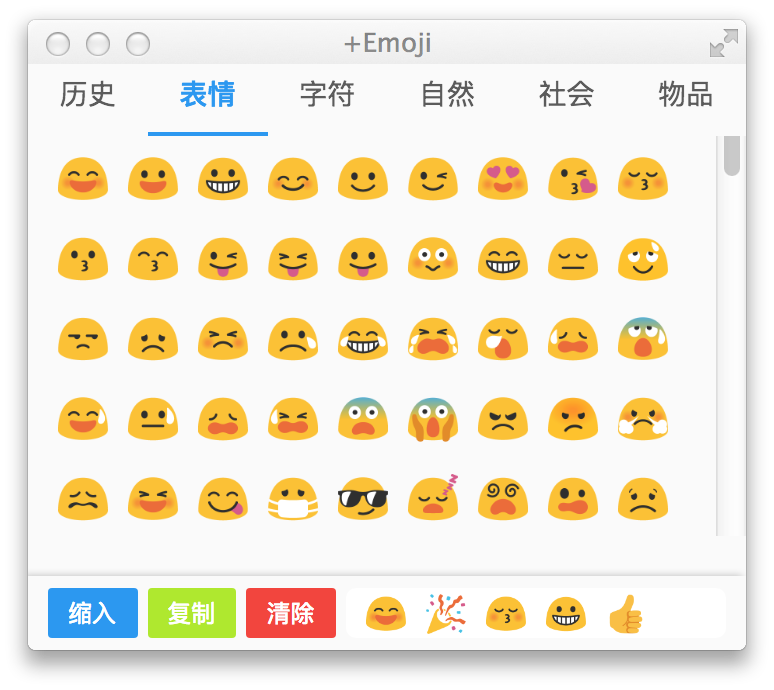Select the medical mask face emoji
Image resolution: width=774 pixels, height=690 pixels.
tap(293, 498)
